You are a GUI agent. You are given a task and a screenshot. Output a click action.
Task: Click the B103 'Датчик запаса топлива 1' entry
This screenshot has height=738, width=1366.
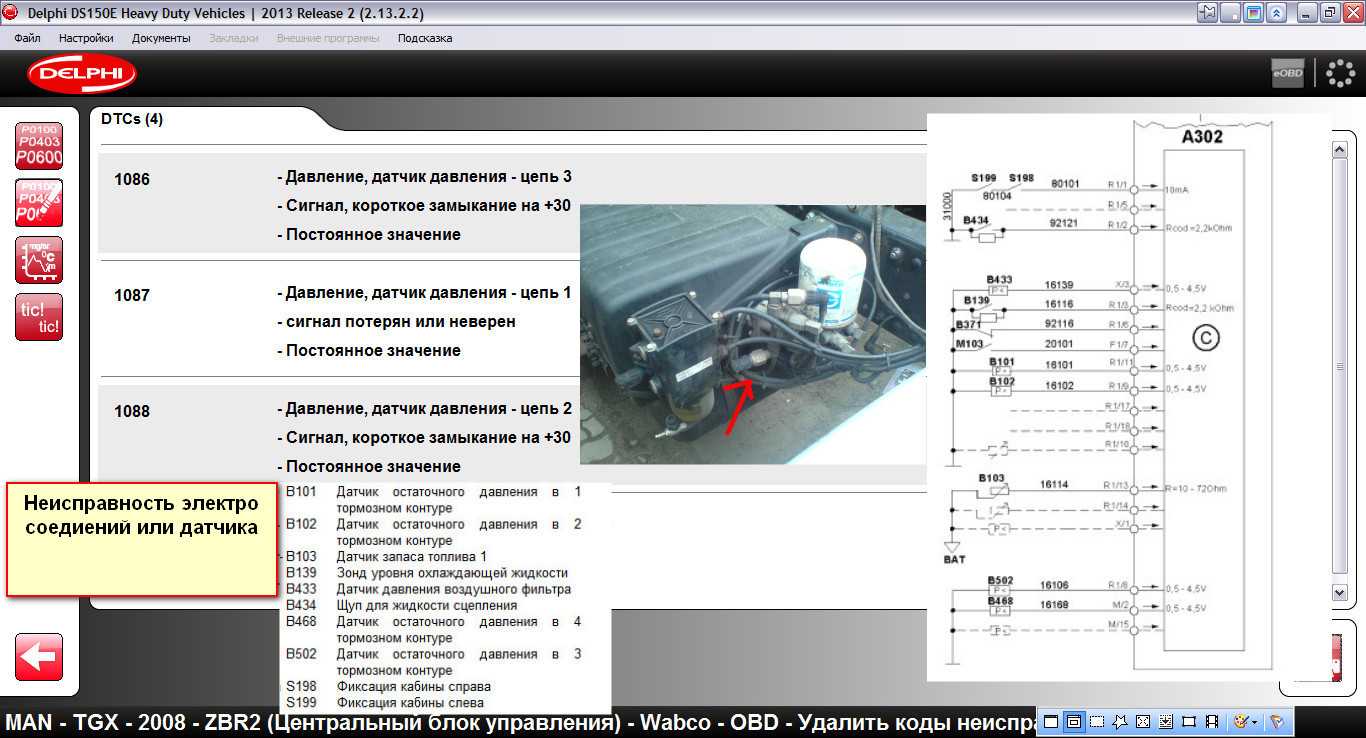click(x=387, y=557)
